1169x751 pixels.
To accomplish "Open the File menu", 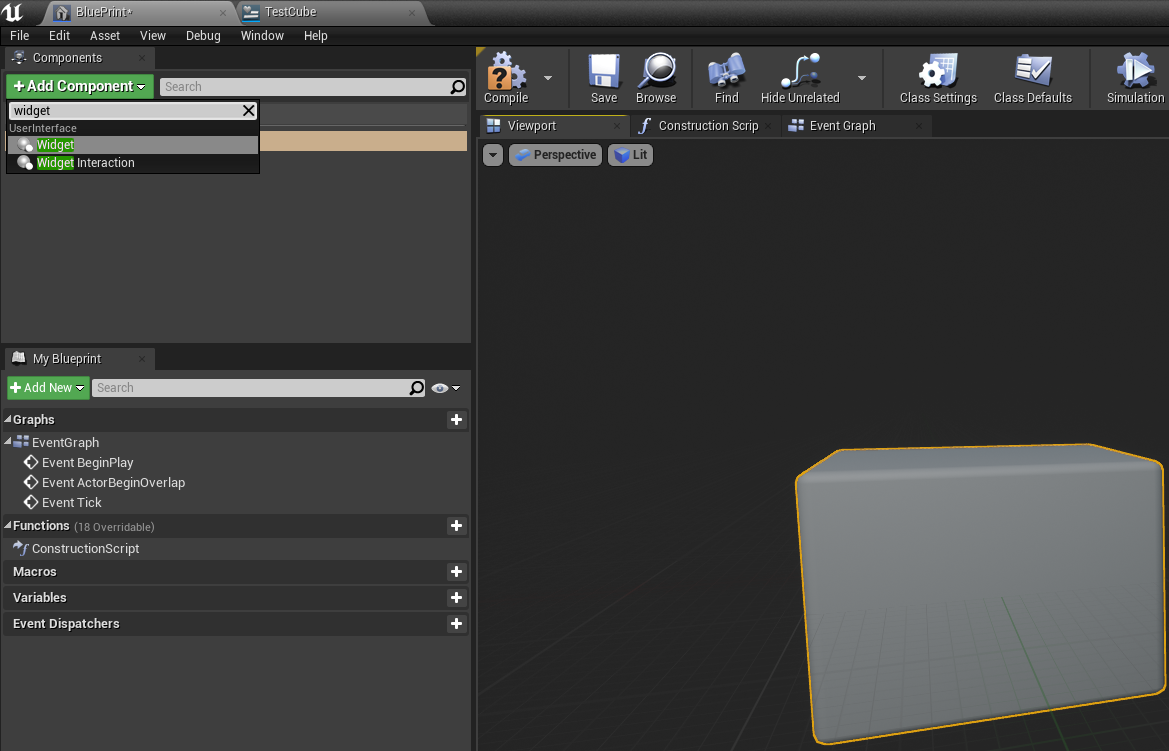I will click(19, 36).
